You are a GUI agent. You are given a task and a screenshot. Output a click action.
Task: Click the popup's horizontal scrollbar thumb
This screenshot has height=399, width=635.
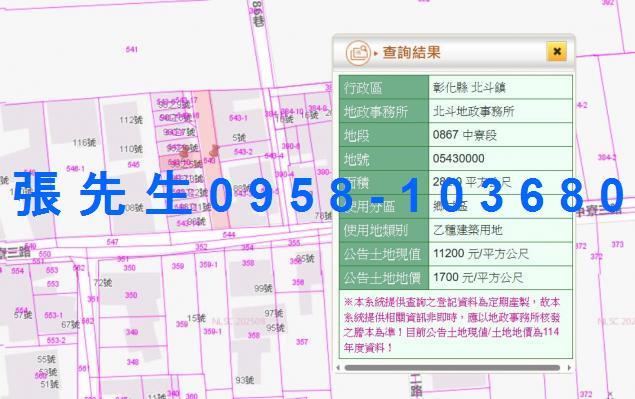452,368
